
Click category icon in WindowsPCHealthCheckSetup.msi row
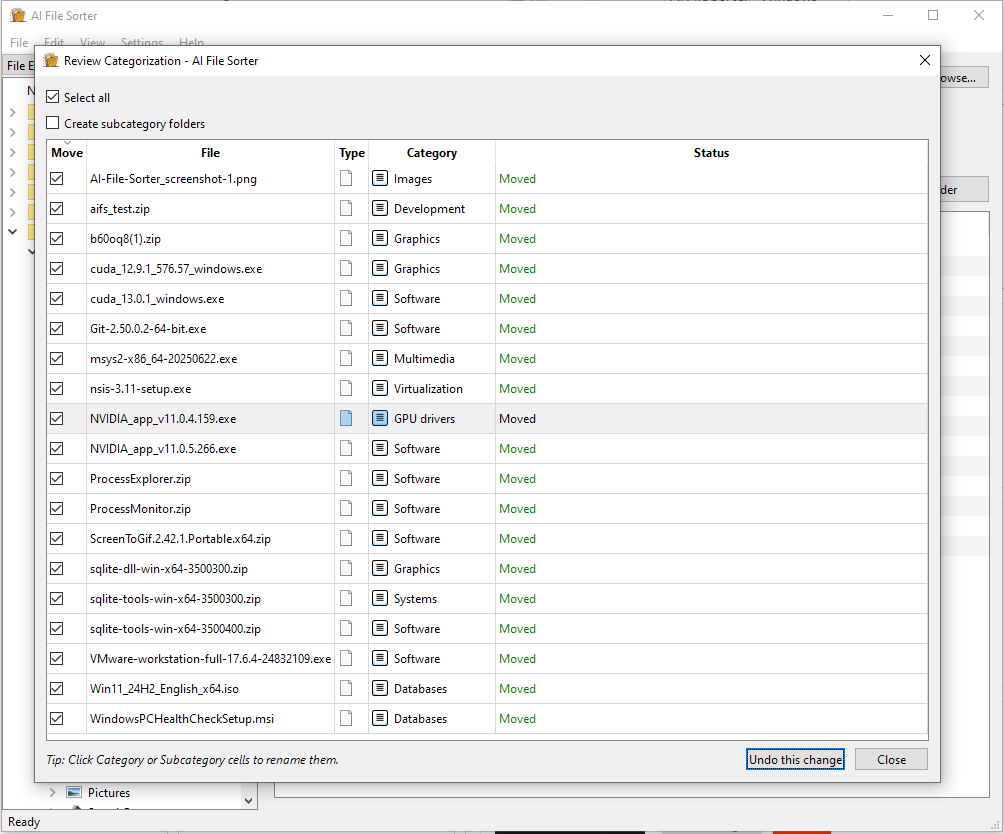(x=380, y=719)
